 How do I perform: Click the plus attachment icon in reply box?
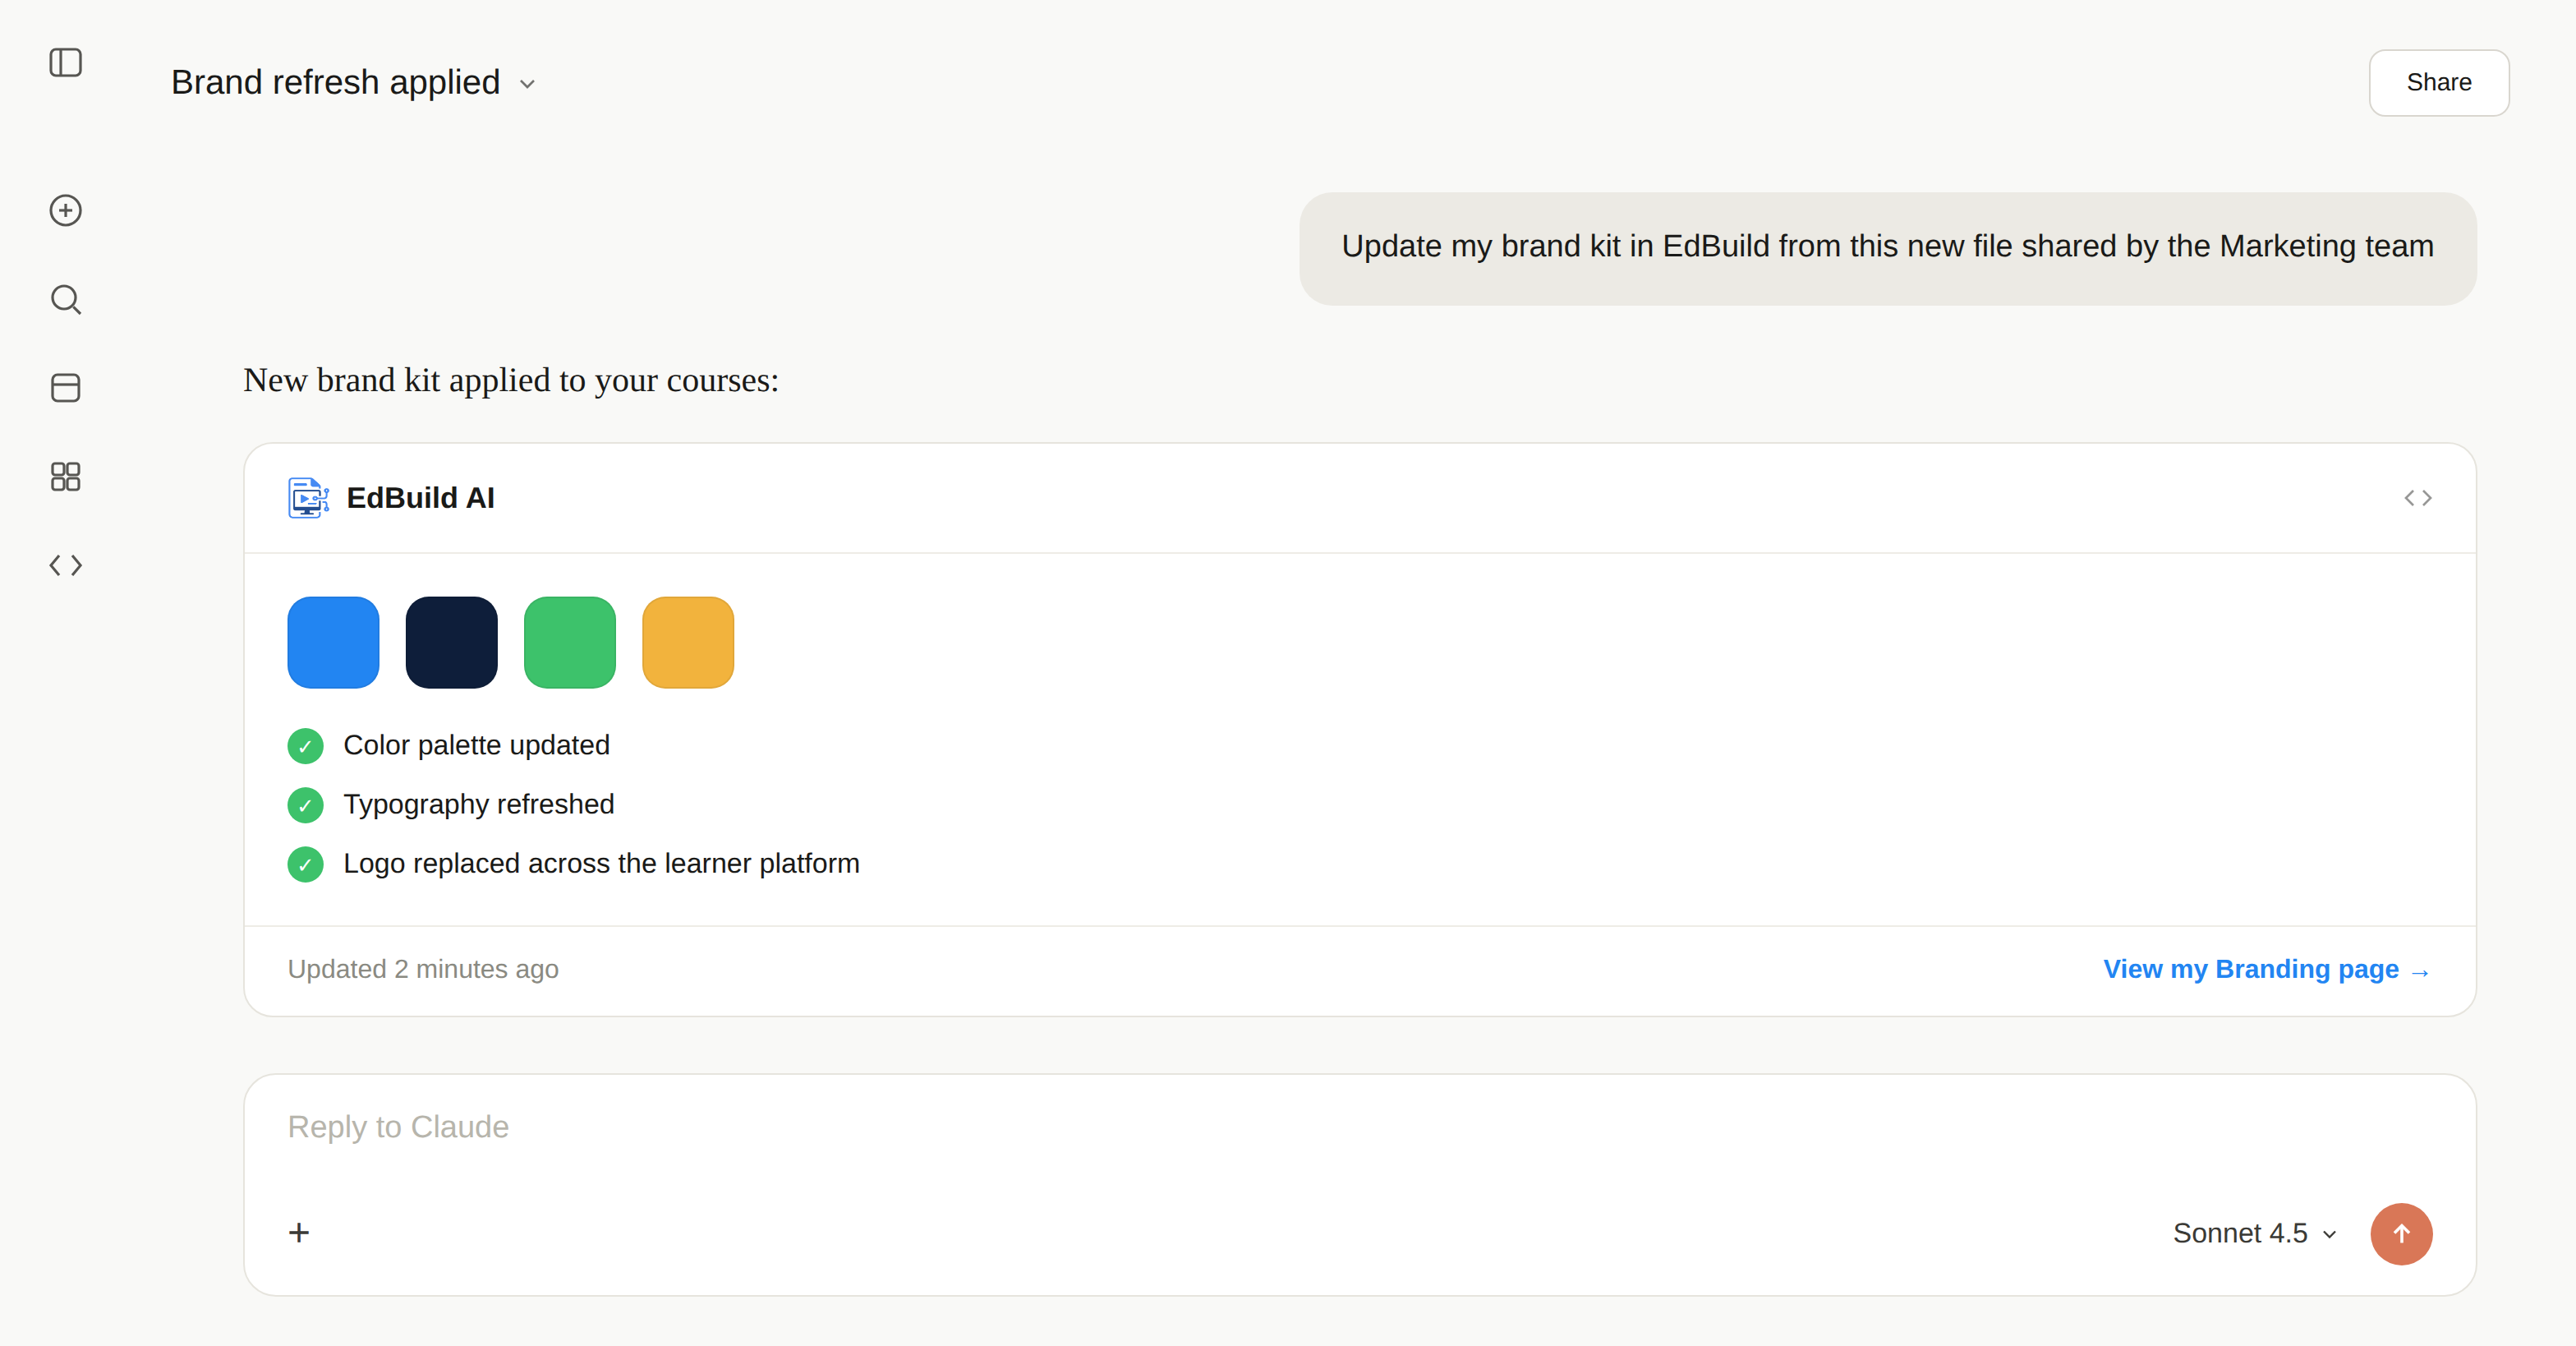pyautogui.click(x=299, y=1233)
